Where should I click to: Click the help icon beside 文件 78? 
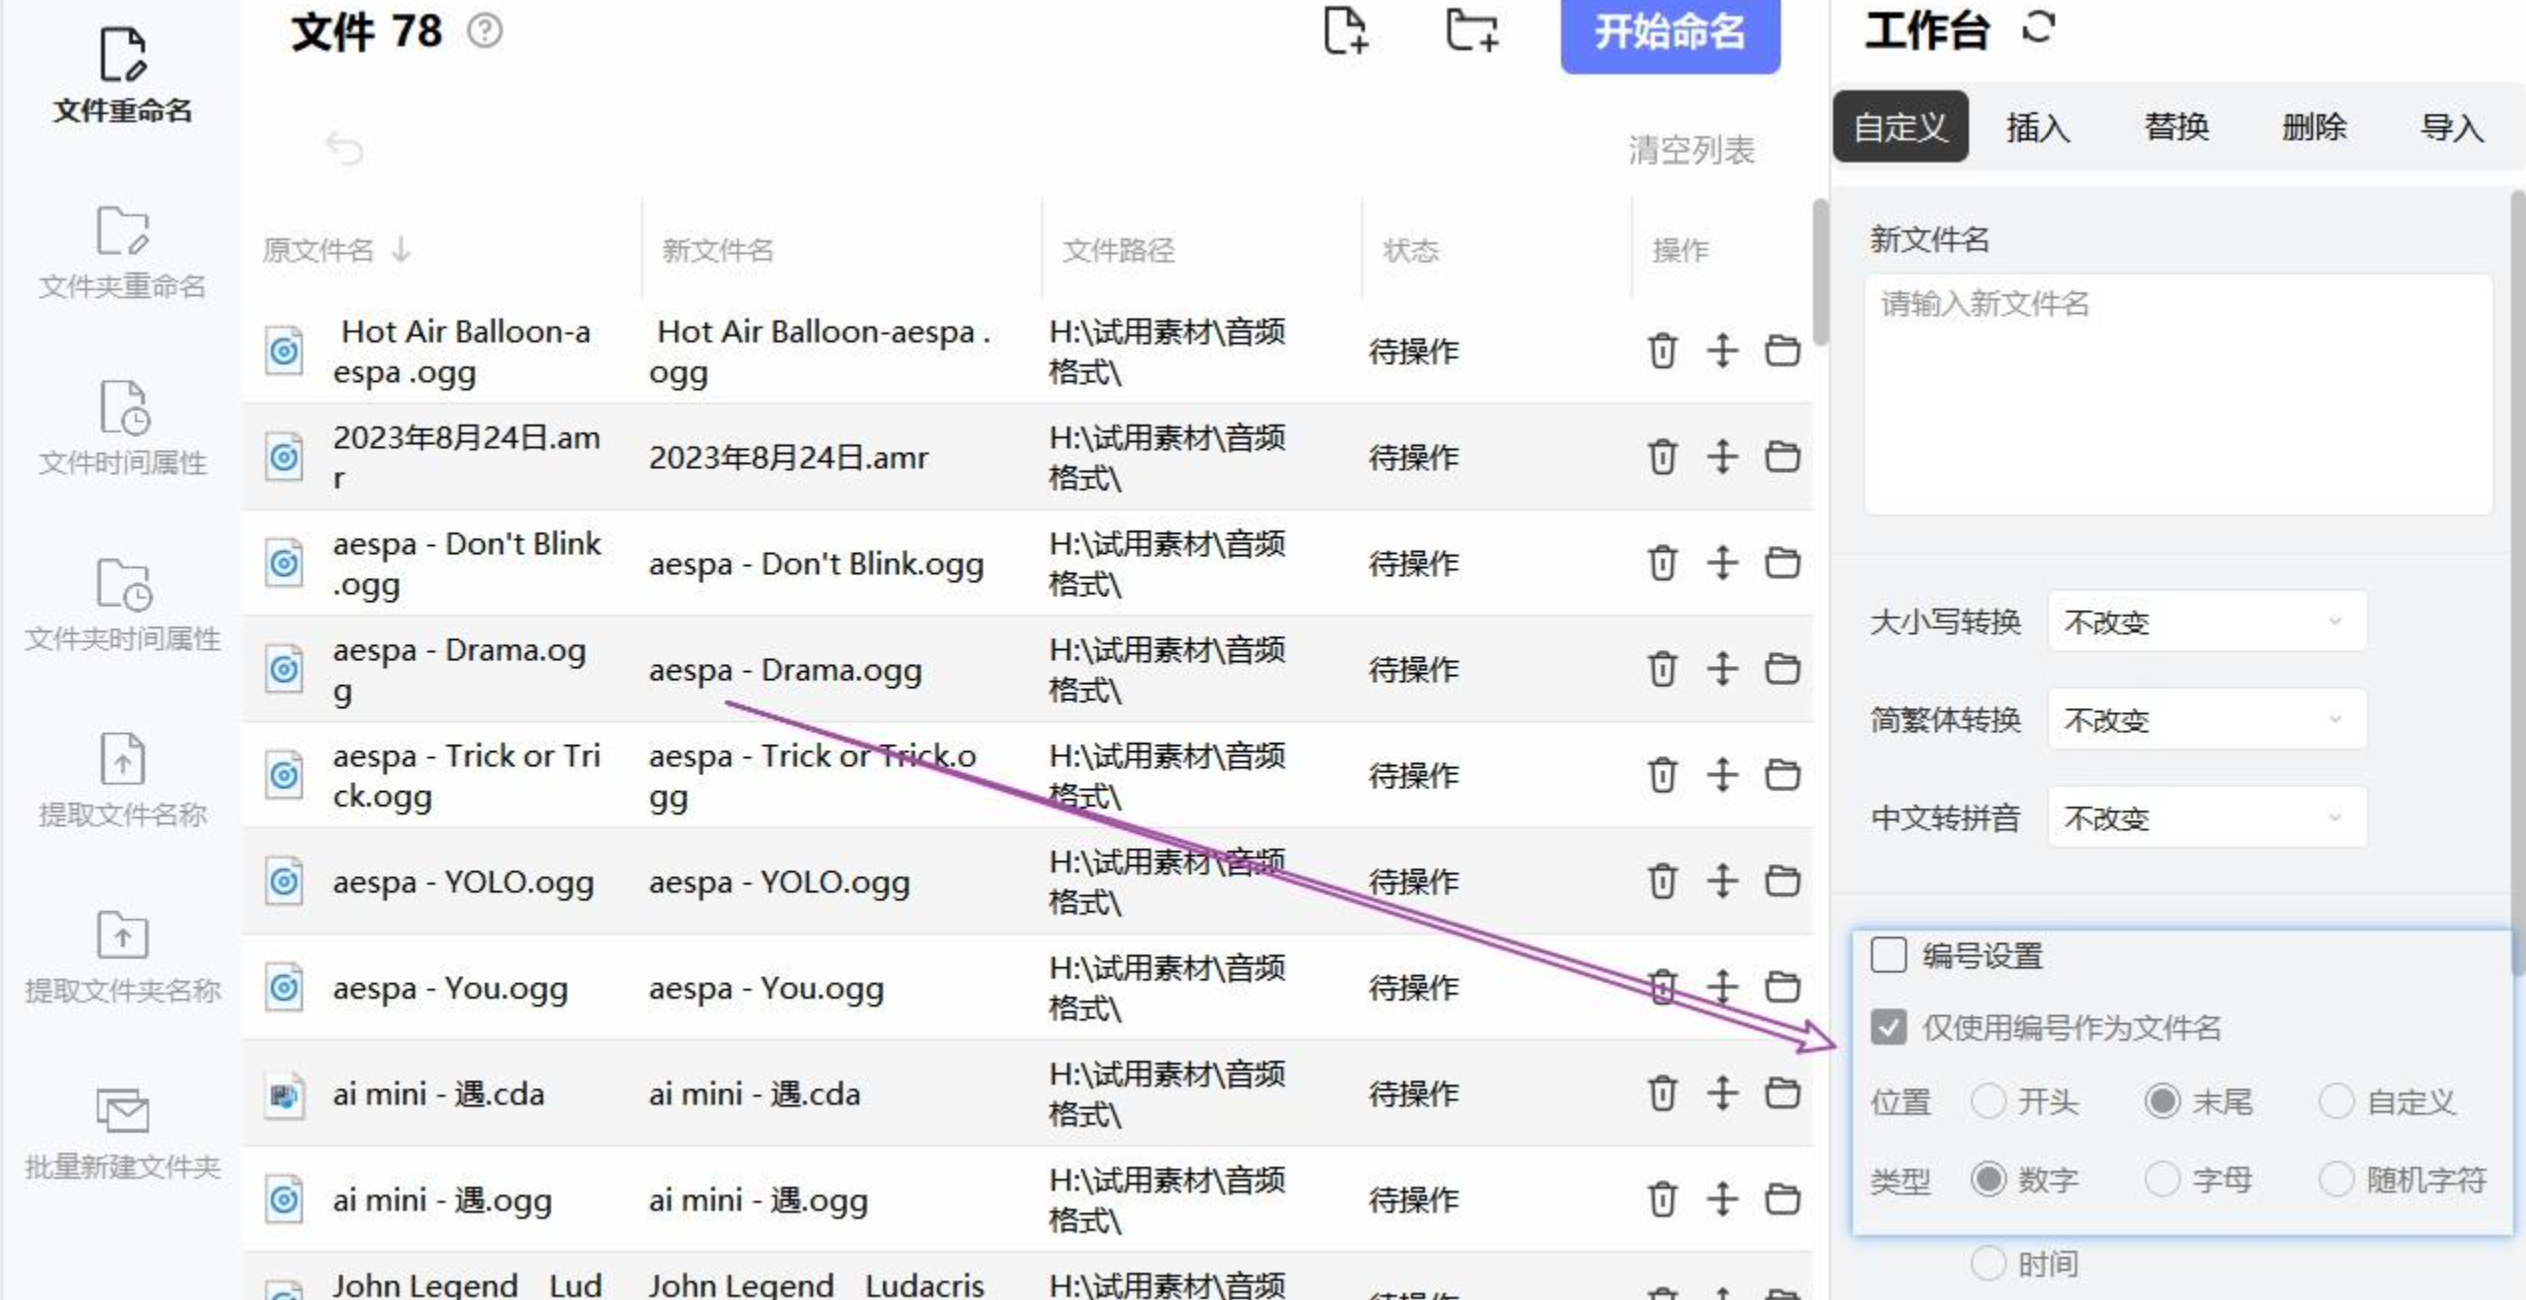pos(485,31)
